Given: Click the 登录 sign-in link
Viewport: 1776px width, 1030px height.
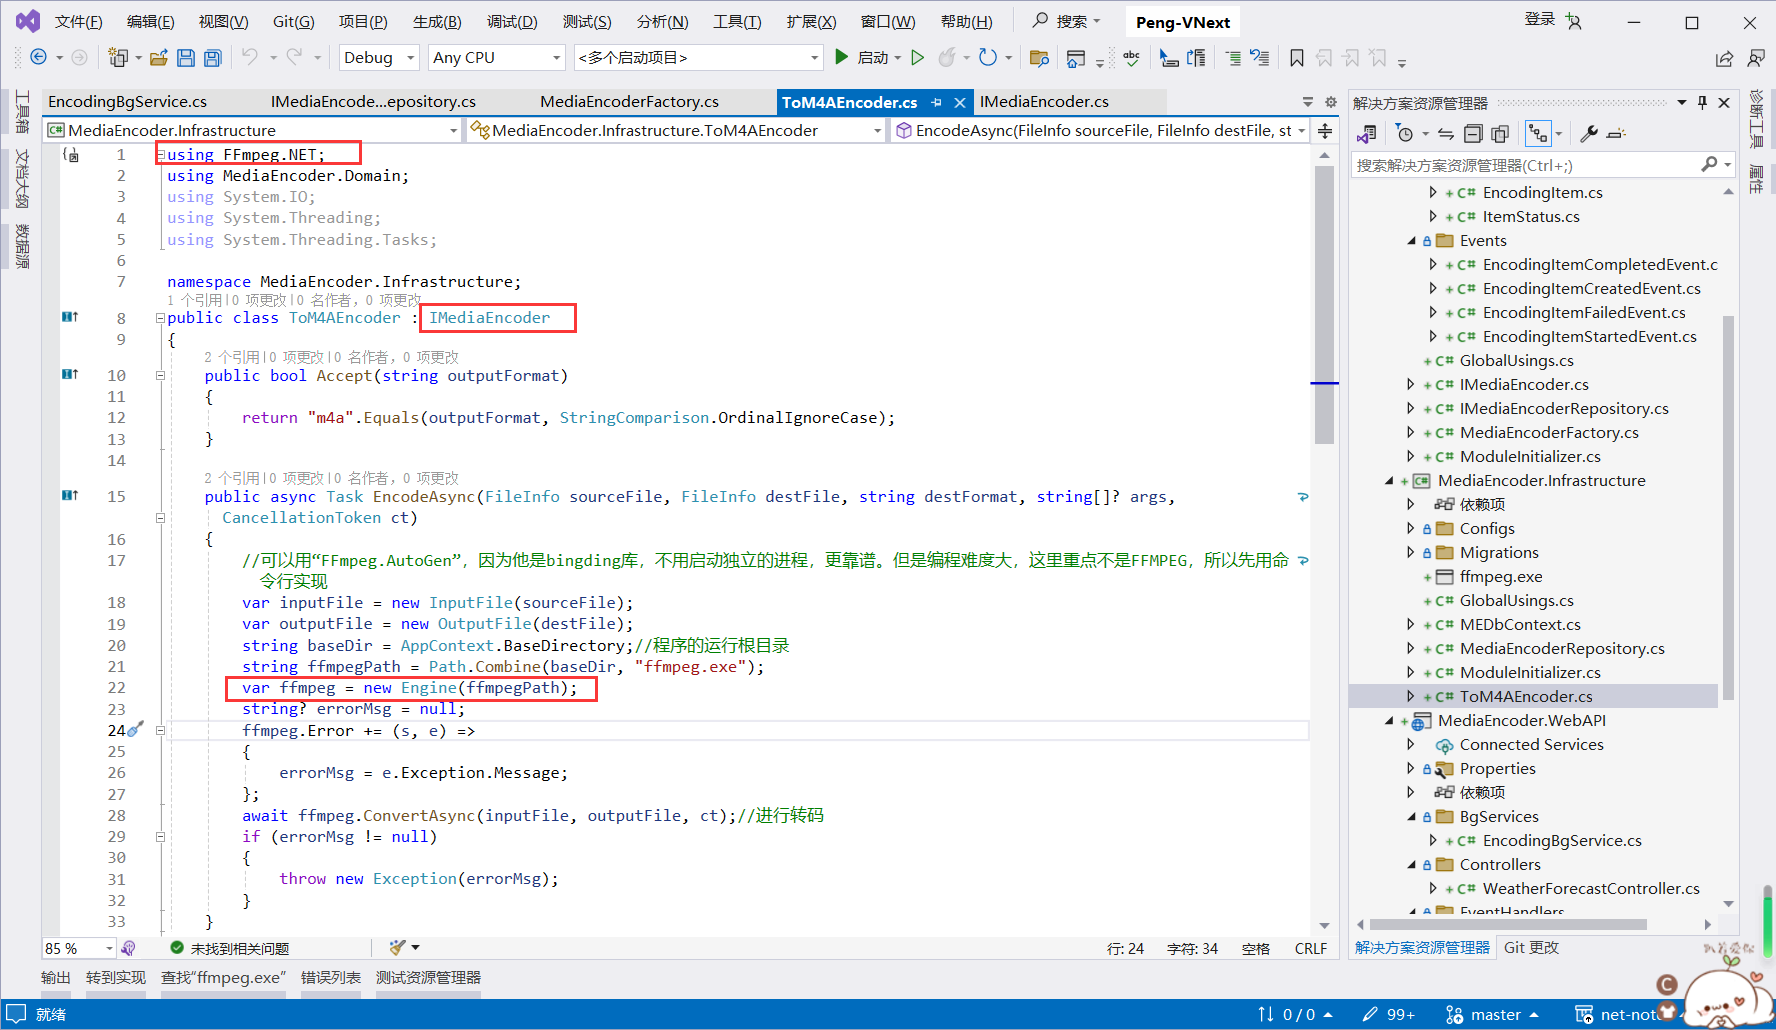Looking at the screenshot, I should (x=1540, y=19).
